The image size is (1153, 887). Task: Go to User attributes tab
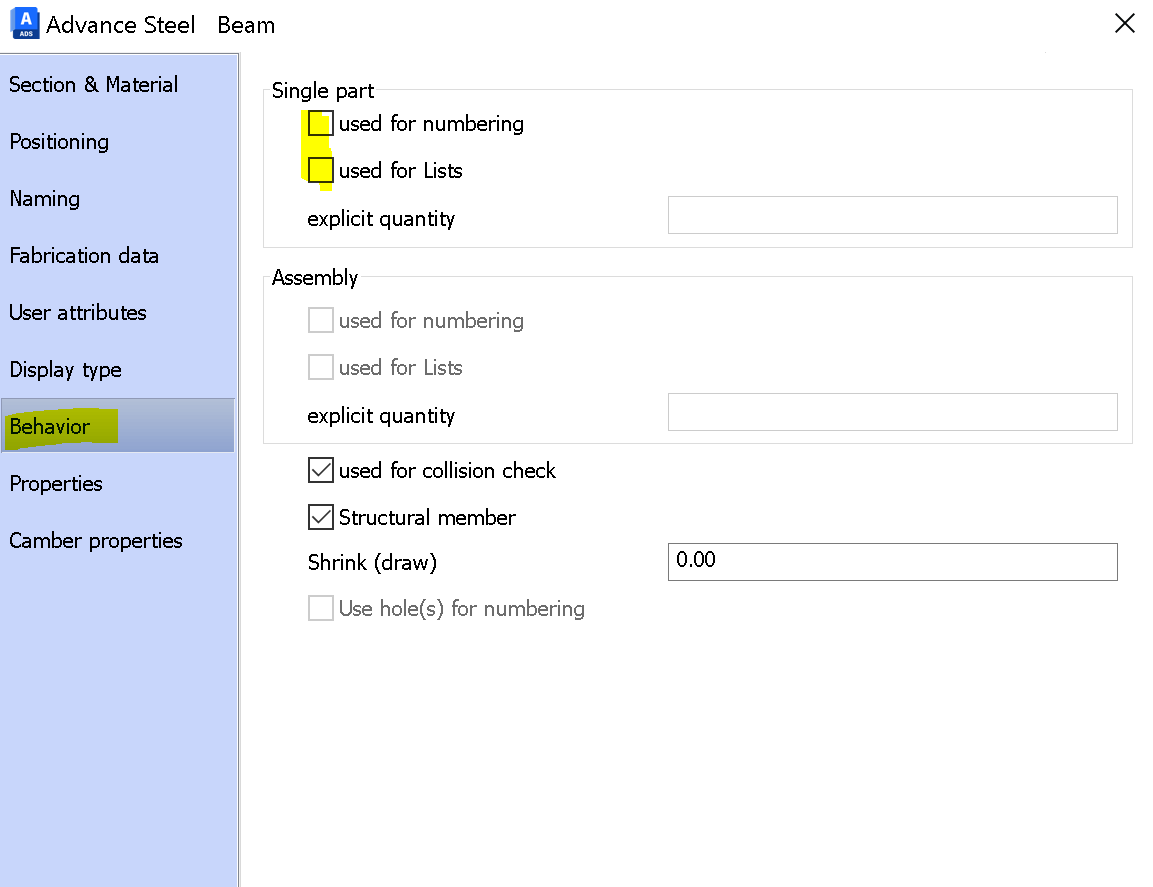(78, 313)
